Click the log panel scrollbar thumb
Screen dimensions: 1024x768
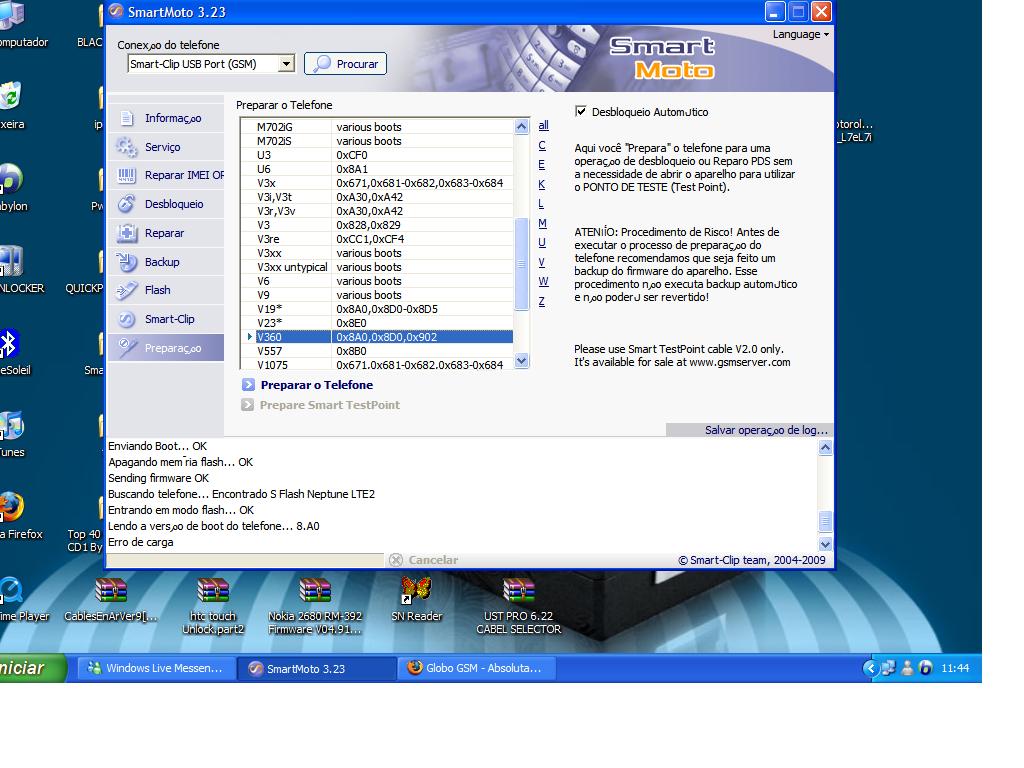click(825, 521)
